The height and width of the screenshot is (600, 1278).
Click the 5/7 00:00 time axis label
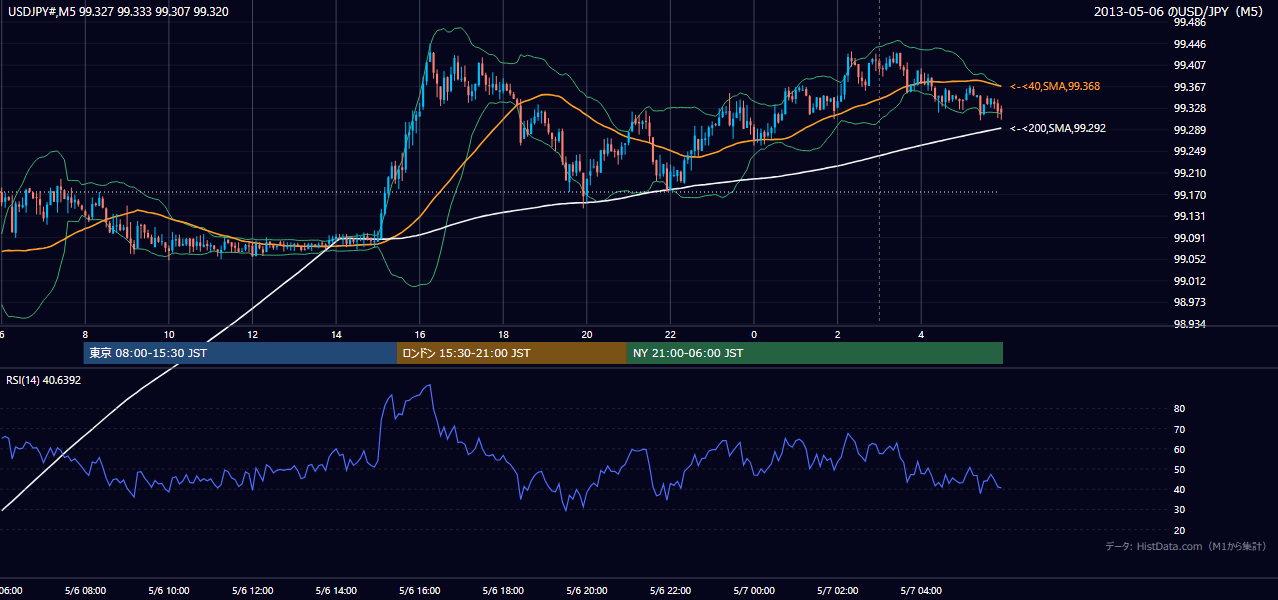753,590
